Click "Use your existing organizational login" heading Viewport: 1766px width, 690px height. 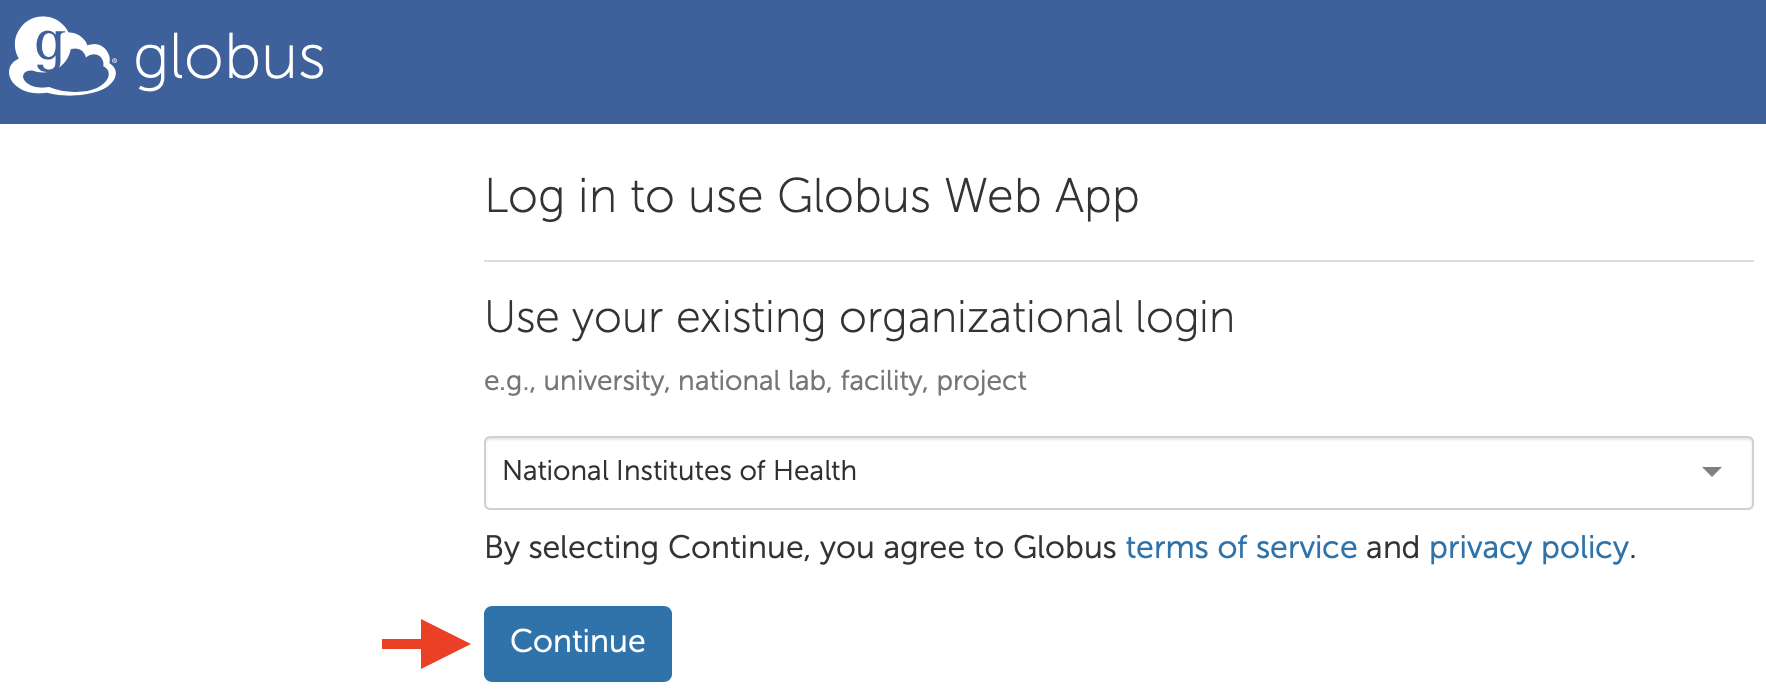(x=858, y=318)
